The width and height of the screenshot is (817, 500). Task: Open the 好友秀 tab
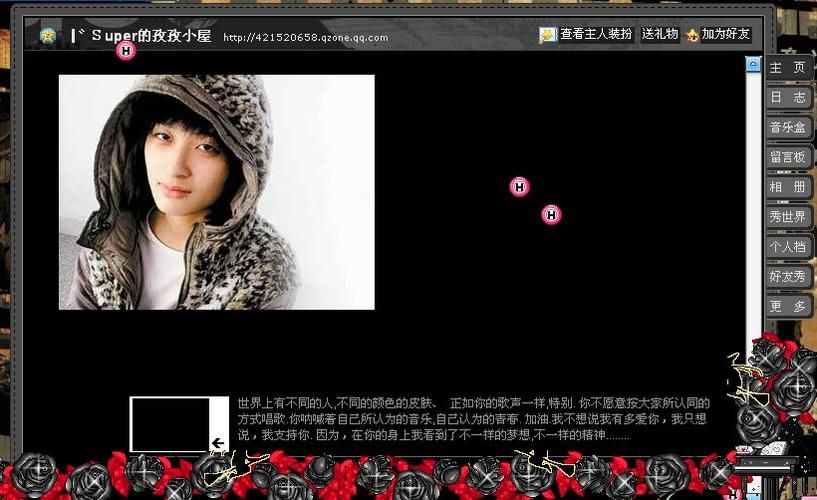click(788, 277)
